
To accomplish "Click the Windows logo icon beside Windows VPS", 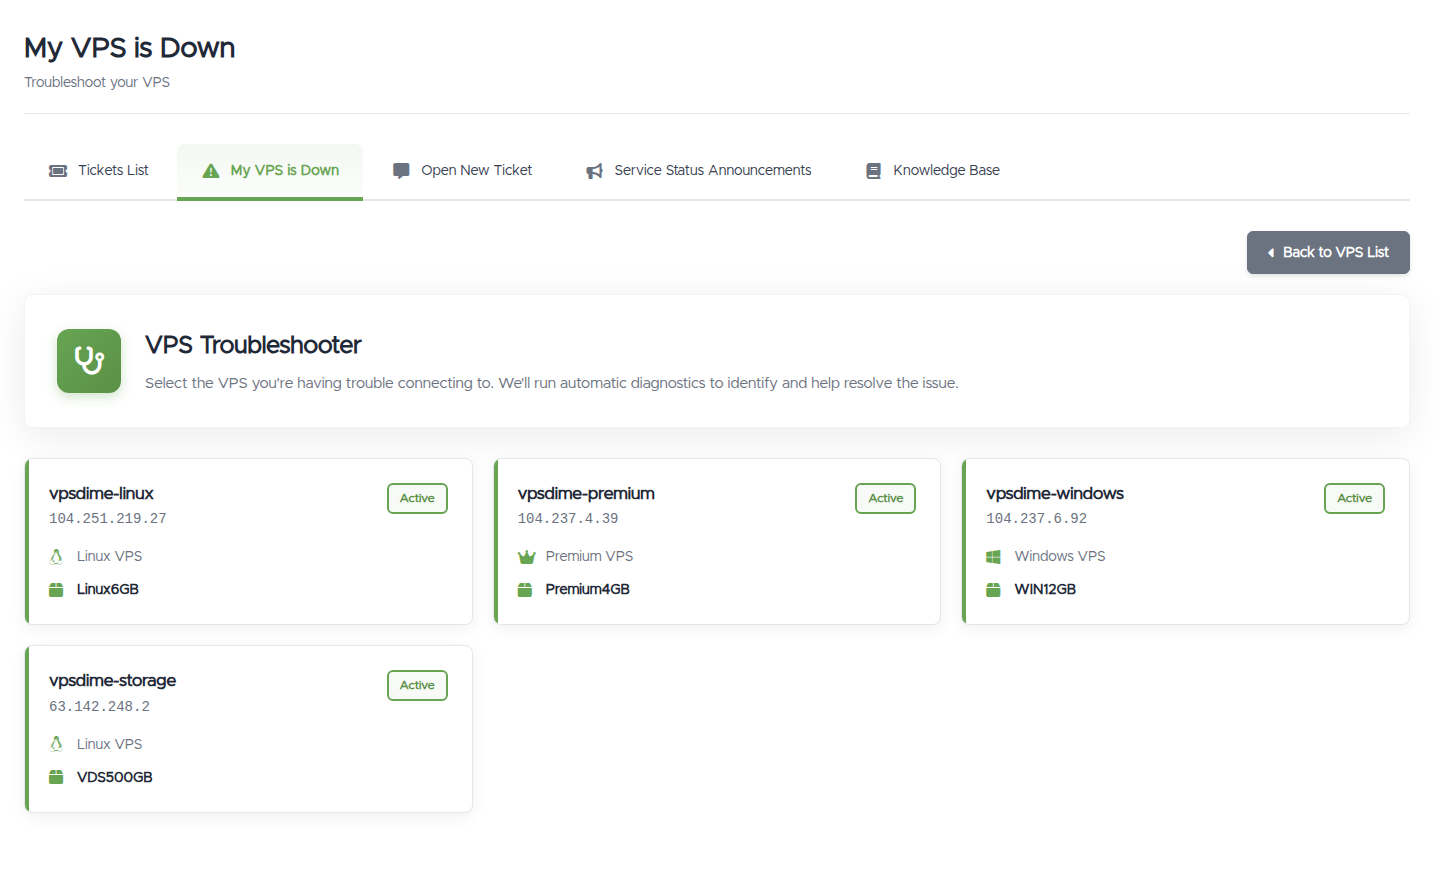I will click(x=993, y=557).
